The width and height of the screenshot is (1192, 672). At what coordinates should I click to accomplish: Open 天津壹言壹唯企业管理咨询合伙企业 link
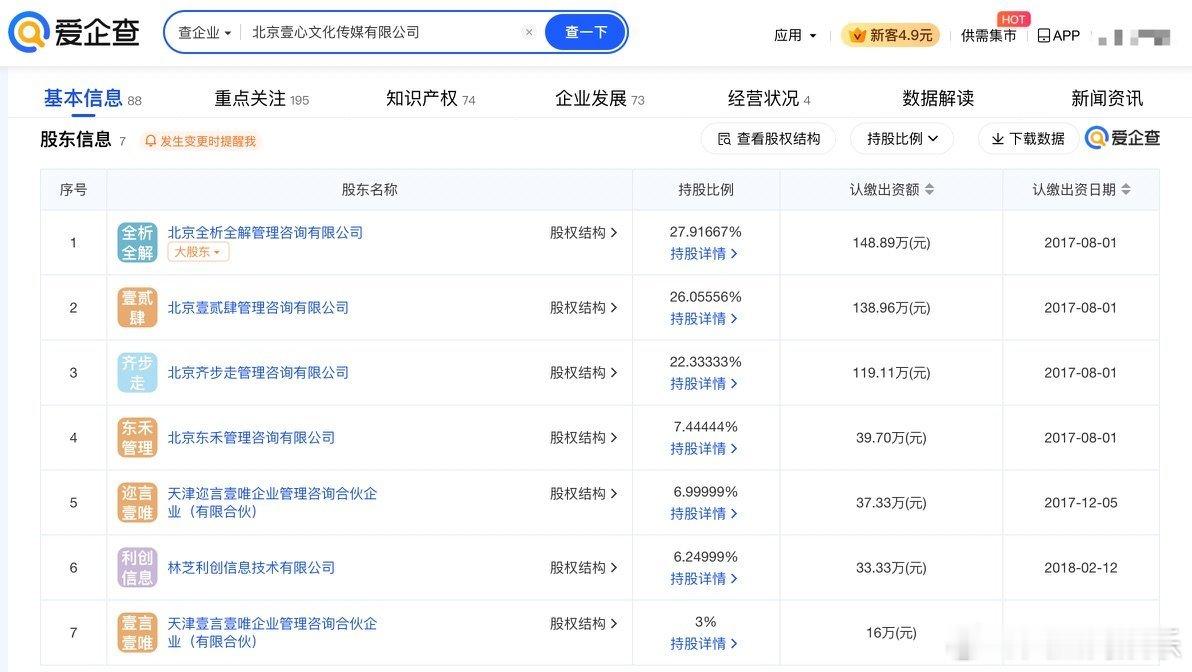pos(272,632)
